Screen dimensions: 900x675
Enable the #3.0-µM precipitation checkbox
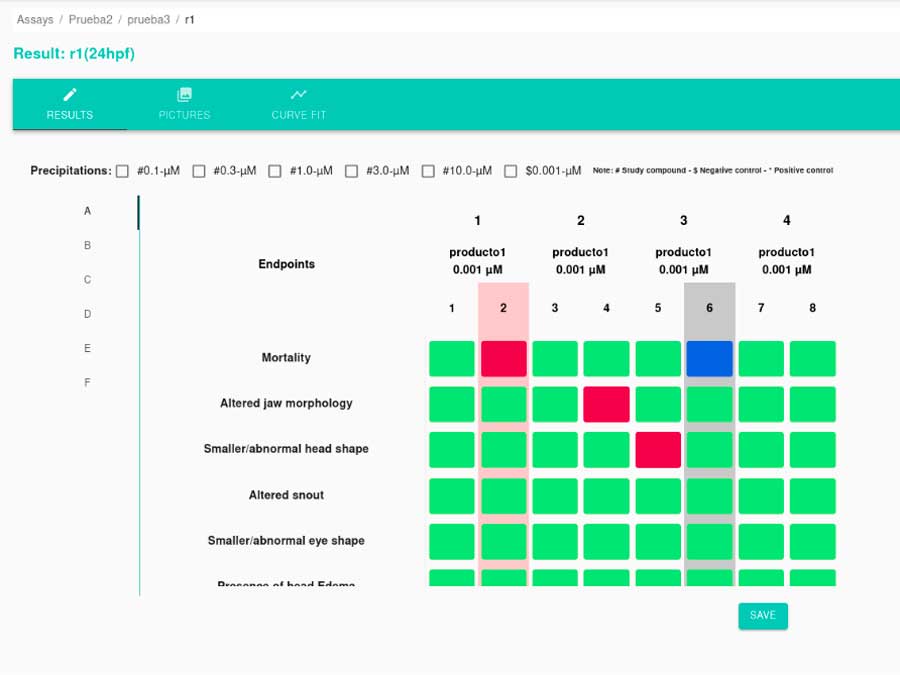[x=351, y=171]
